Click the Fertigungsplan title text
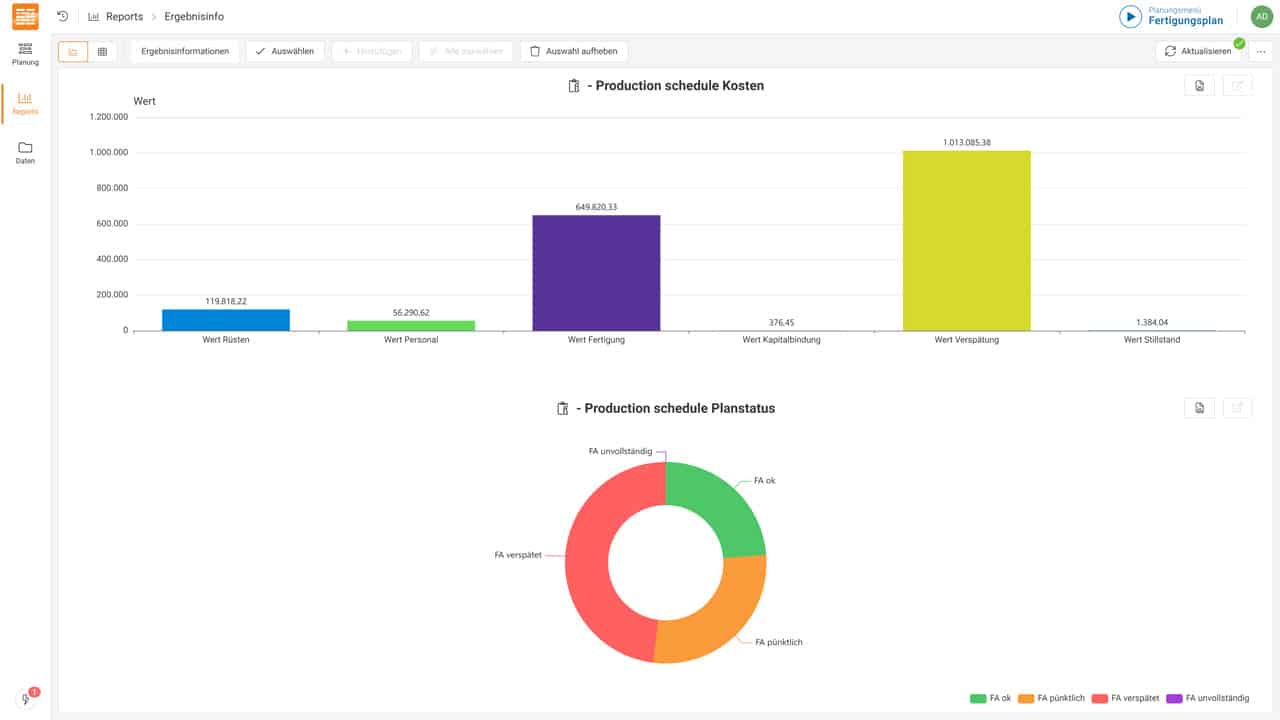 click(1185, 20)
